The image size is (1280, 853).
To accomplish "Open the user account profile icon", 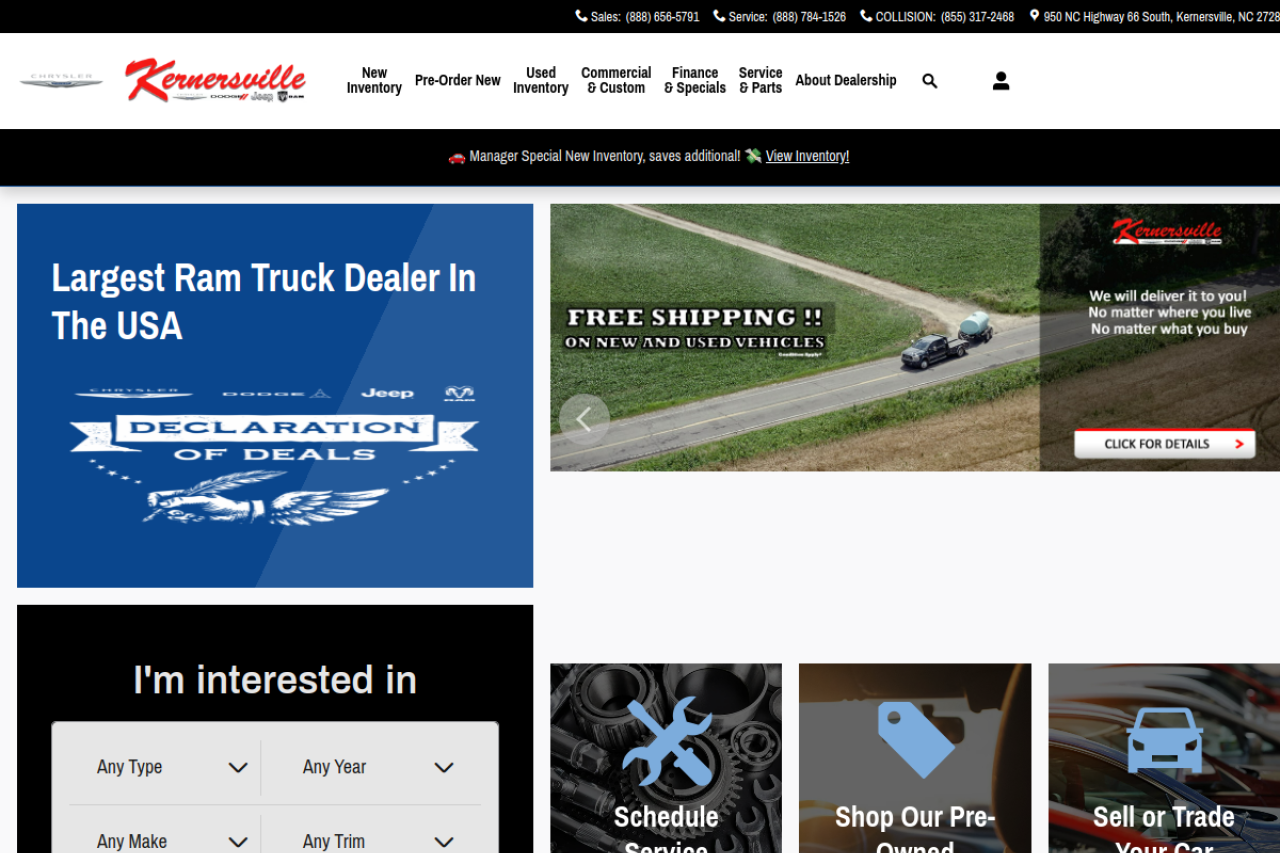I will (x=1001, y=81).
